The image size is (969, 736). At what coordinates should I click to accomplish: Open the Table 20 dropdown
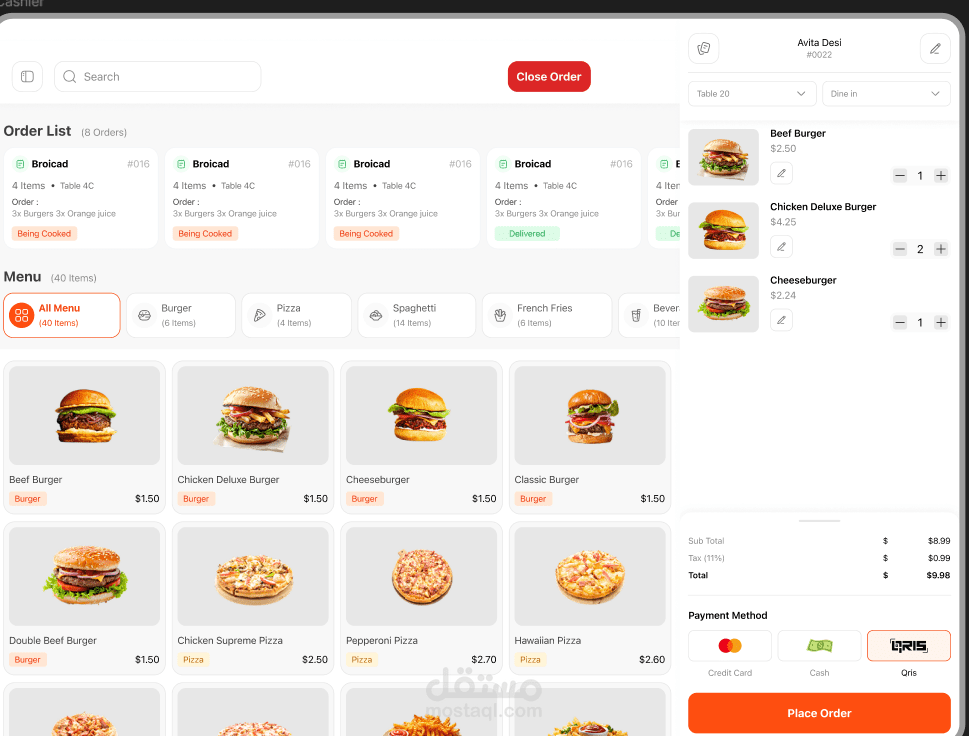point(752,93)
